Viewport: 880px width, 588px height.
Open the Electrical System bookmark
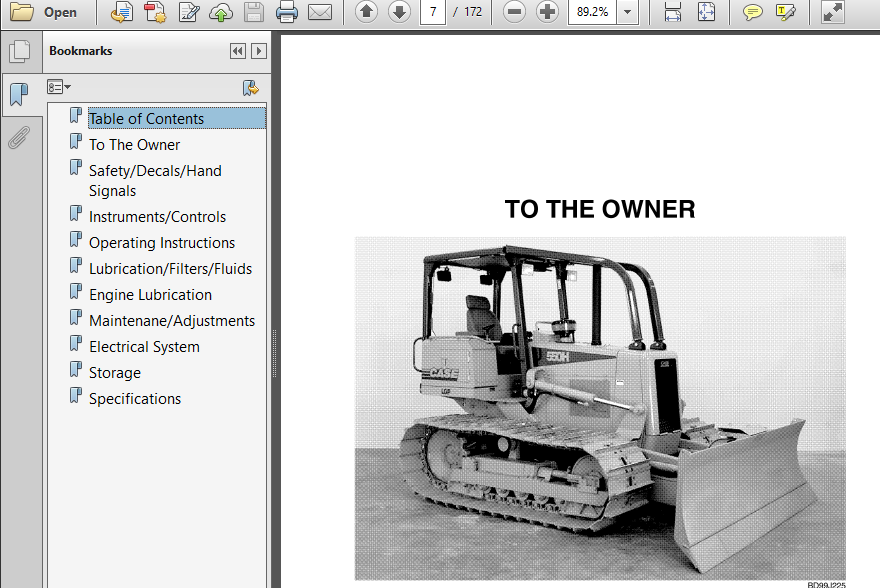tap(144, 347)
